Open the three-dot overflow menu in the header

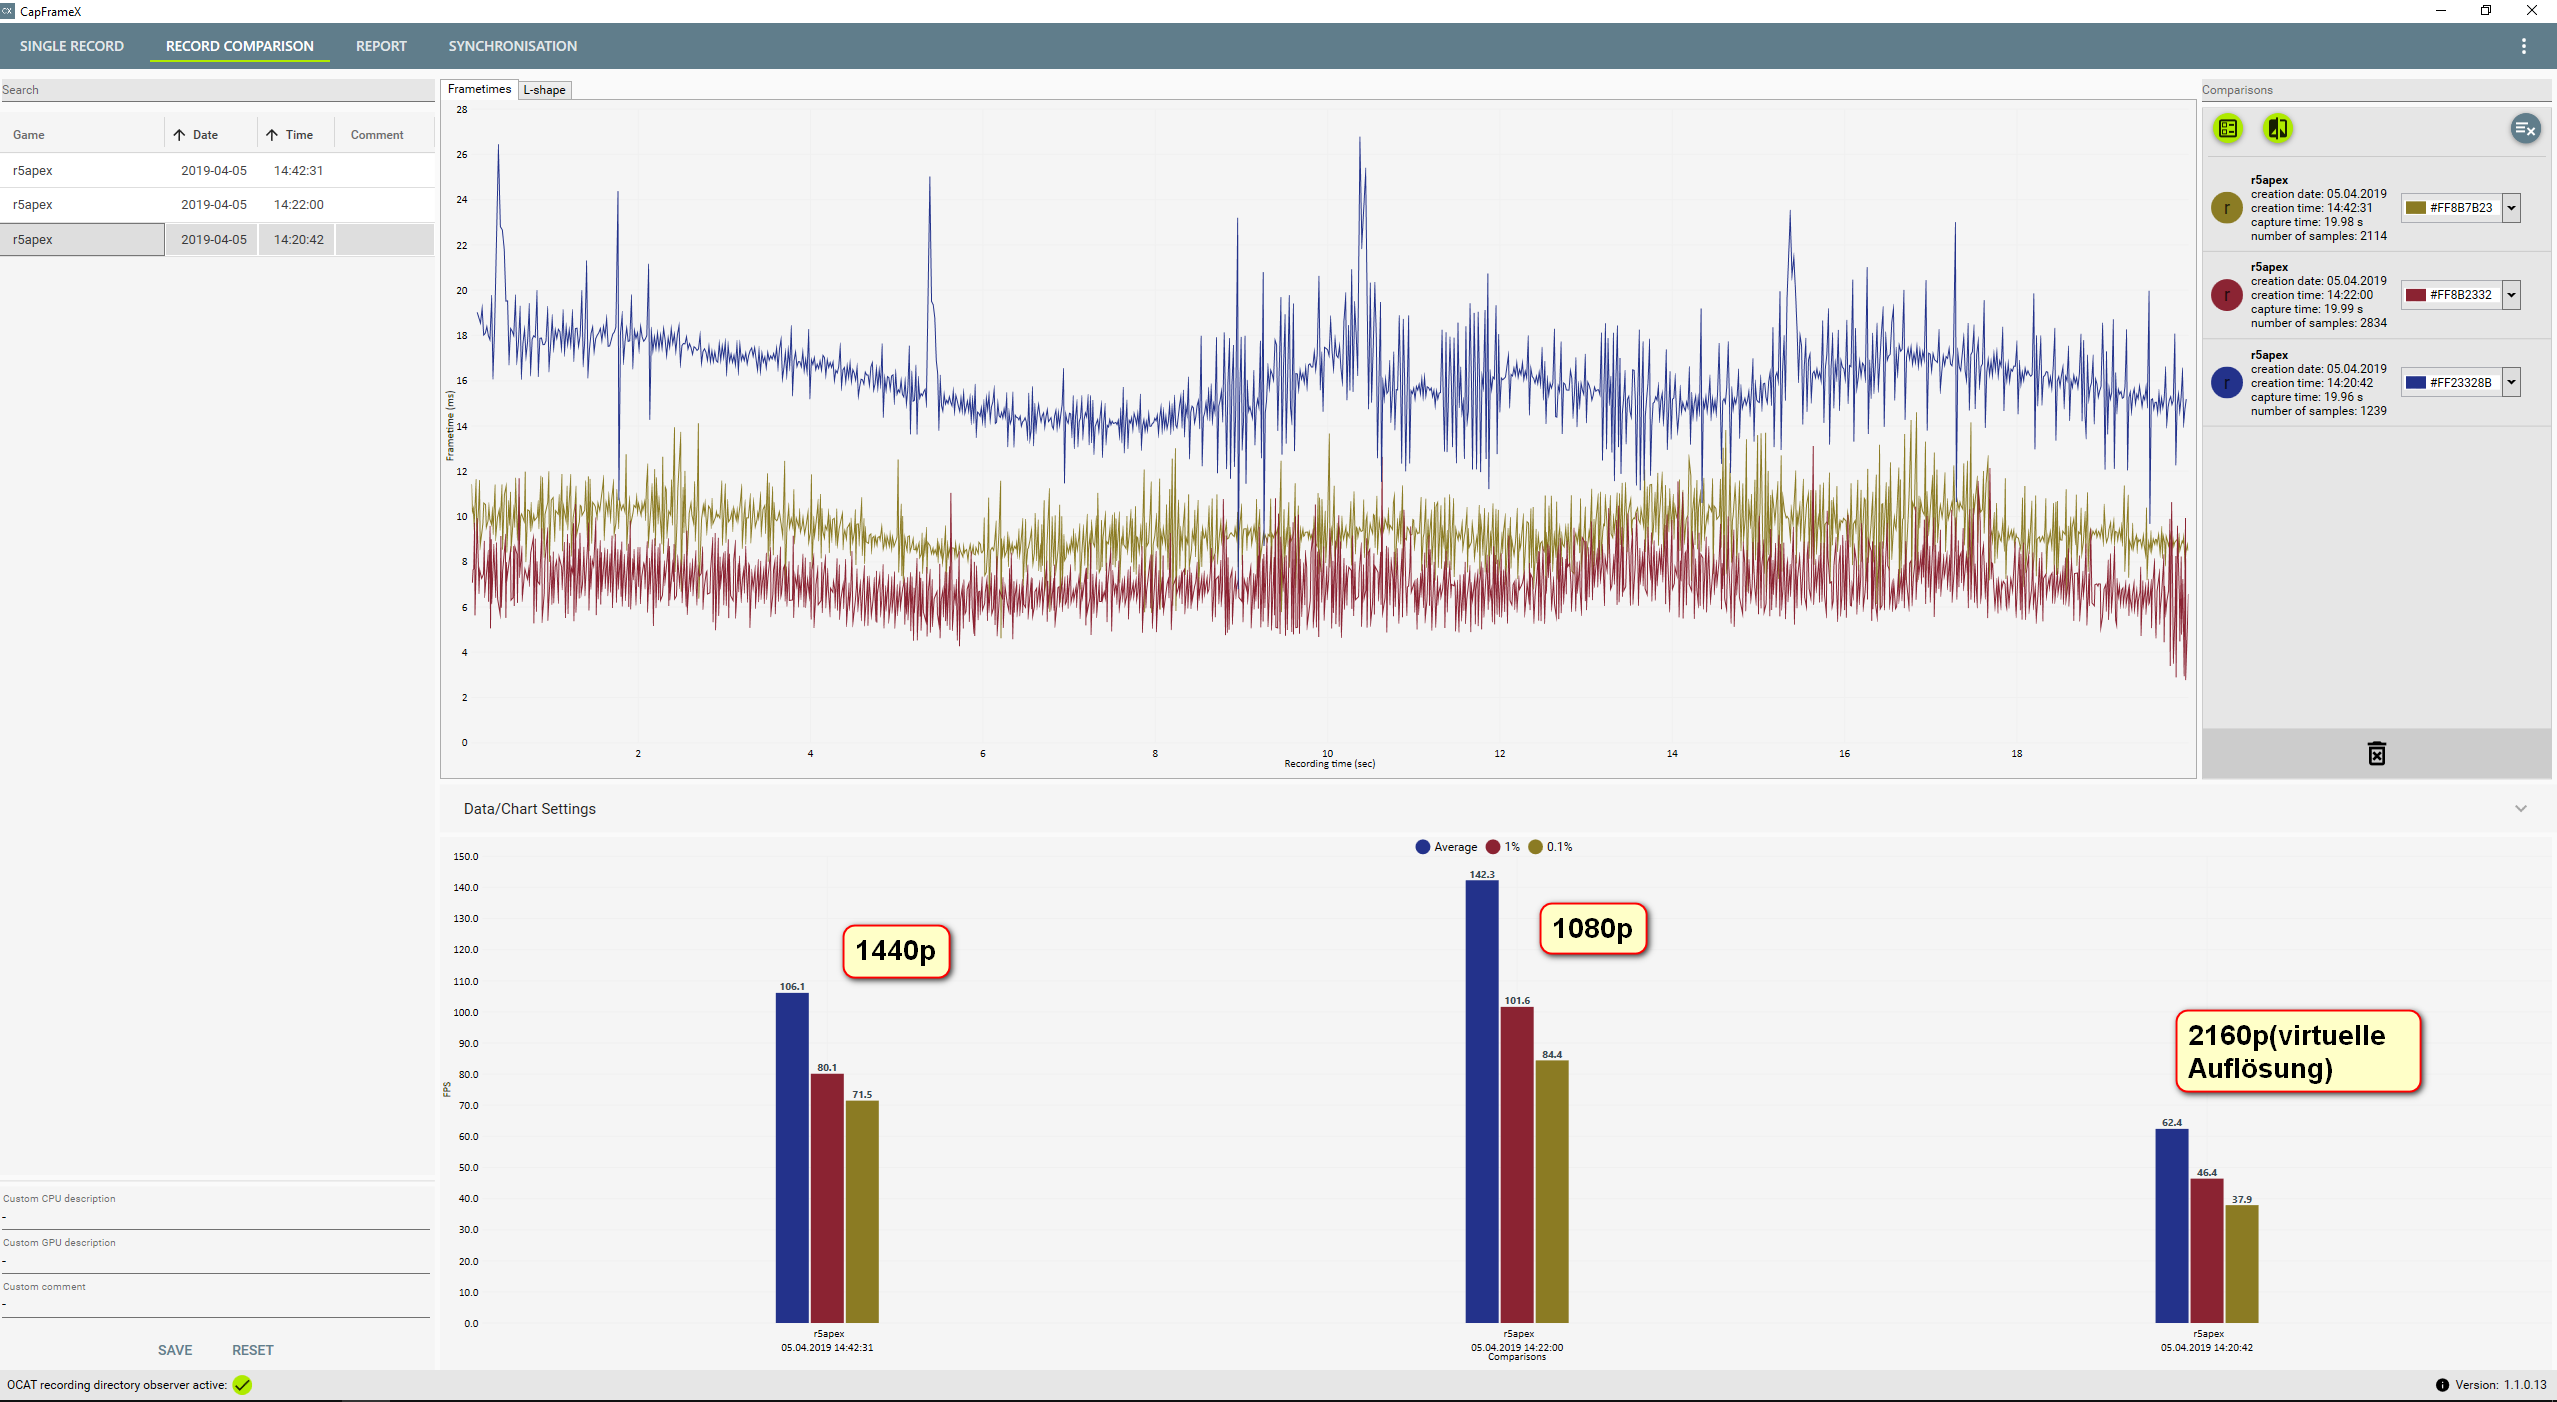pyautogui.click(x=2523, y=46)
